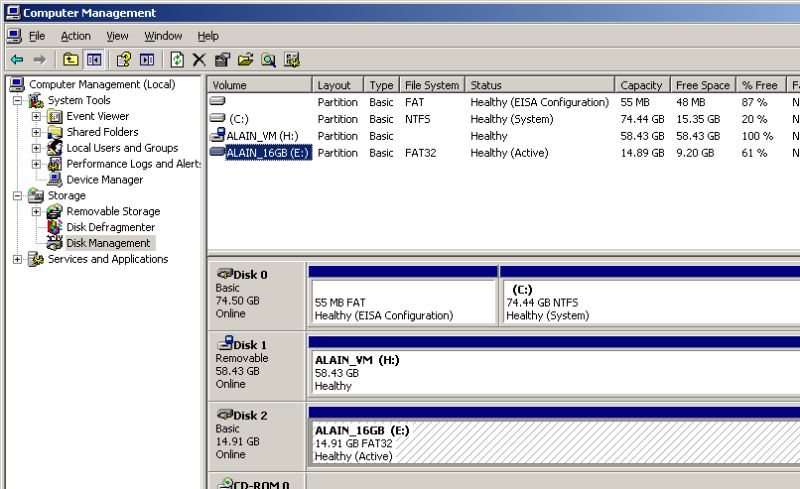Click the Healthy (EISA Configuration) status cell
The height and width of the screenshot is (489, 800).
(540, 102)
